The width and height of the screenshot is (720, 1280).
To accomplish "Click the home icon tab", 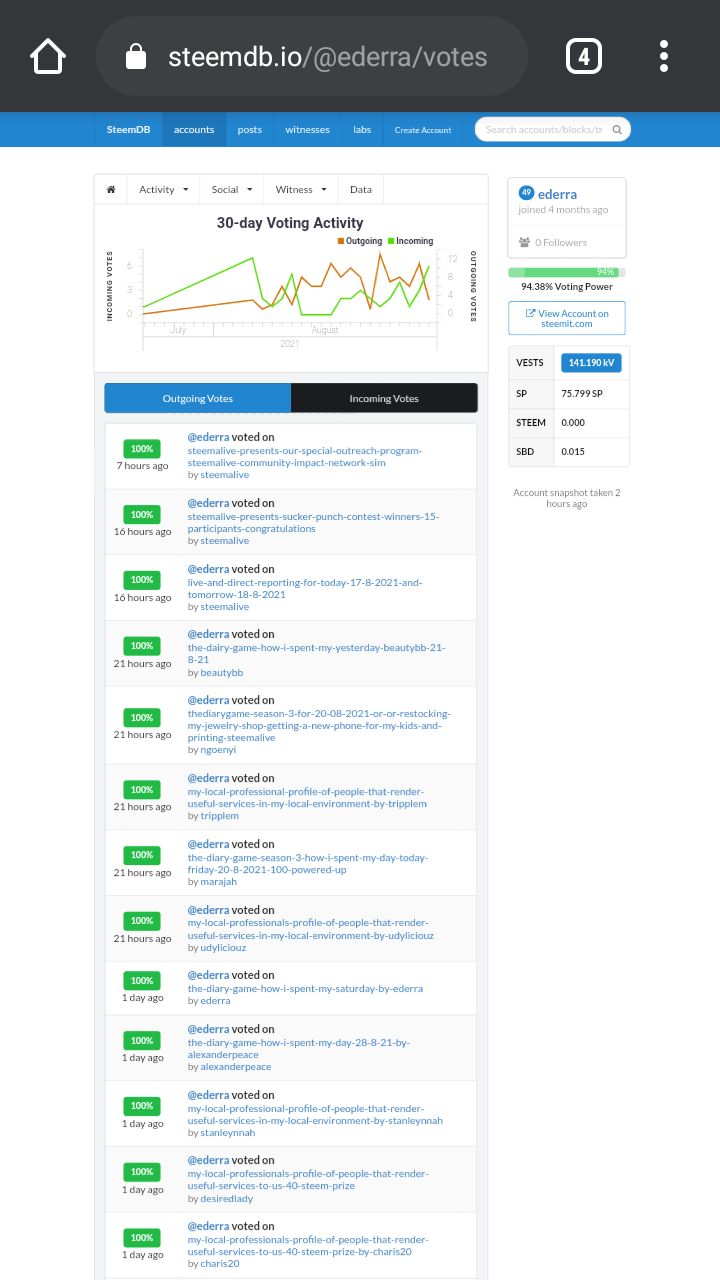I will click(111, 189).
